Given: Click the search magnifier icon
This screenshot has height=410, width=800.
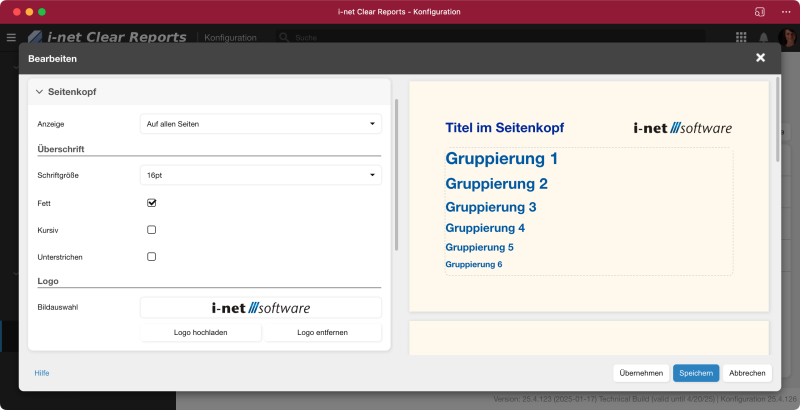Looking at the screenshot, I should point(282,38).
